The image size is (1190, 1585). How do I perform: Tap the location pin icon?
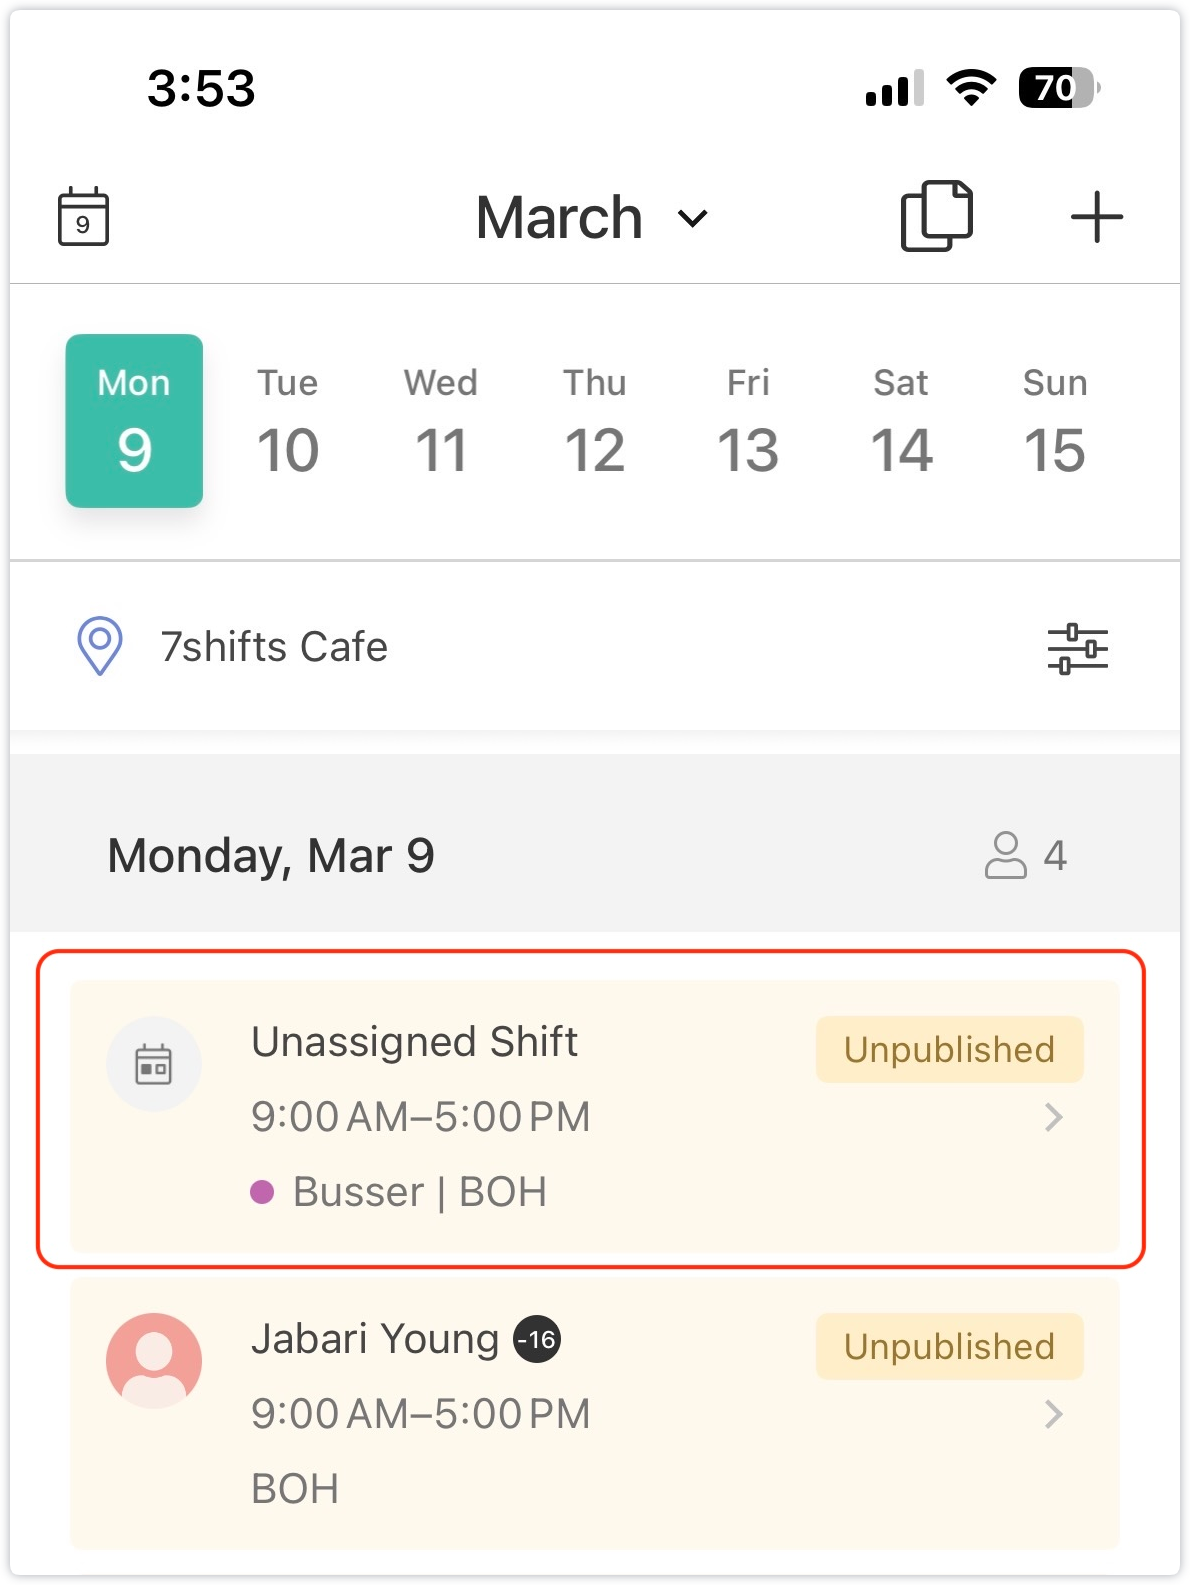tap(100, 646)
